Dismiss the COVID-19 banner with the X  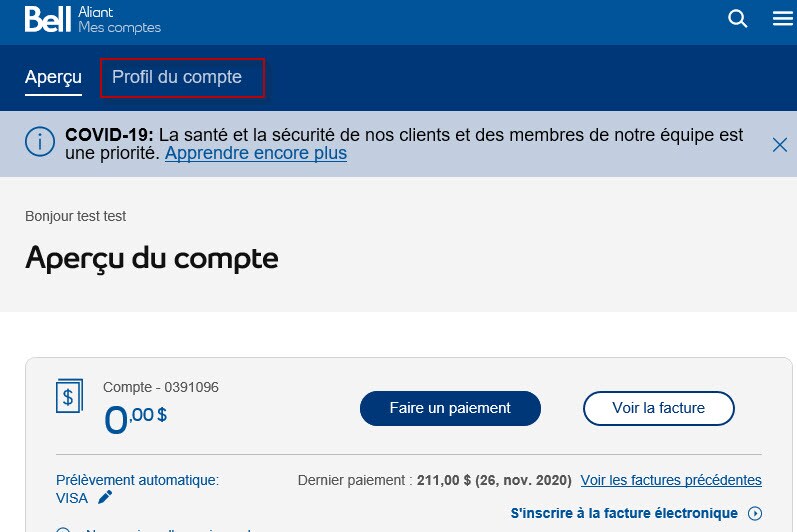tap(780, 144)
